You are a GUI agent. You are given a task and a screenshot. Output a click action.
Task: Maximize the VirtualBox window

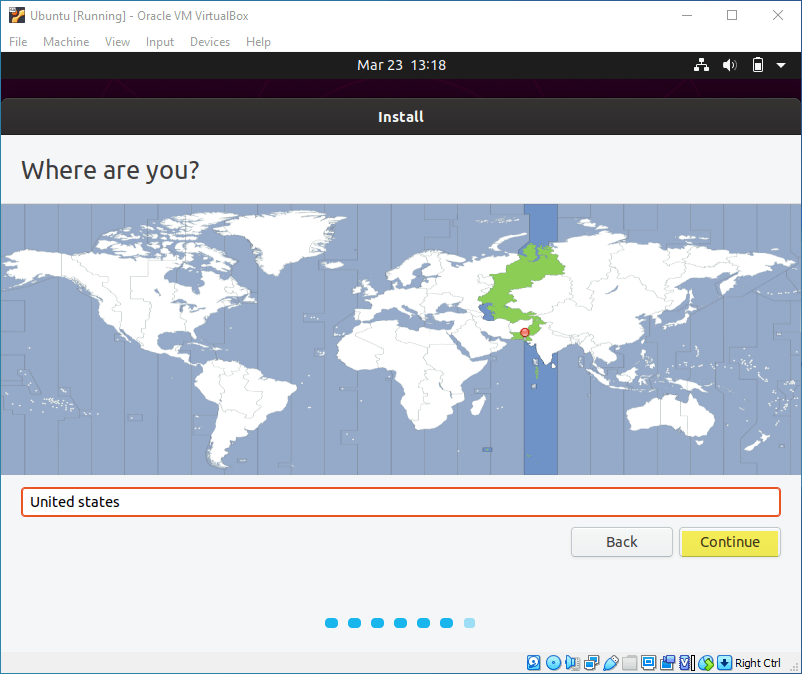click(732, 15)
